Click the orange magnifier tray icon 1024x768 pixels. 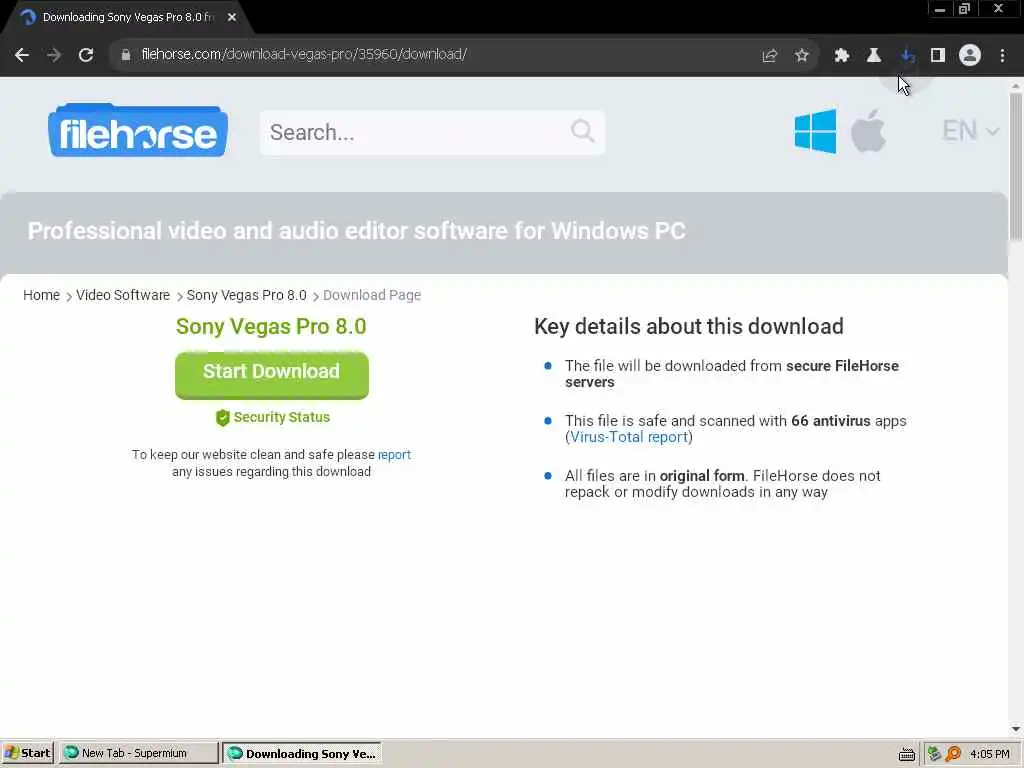(953, 754)
